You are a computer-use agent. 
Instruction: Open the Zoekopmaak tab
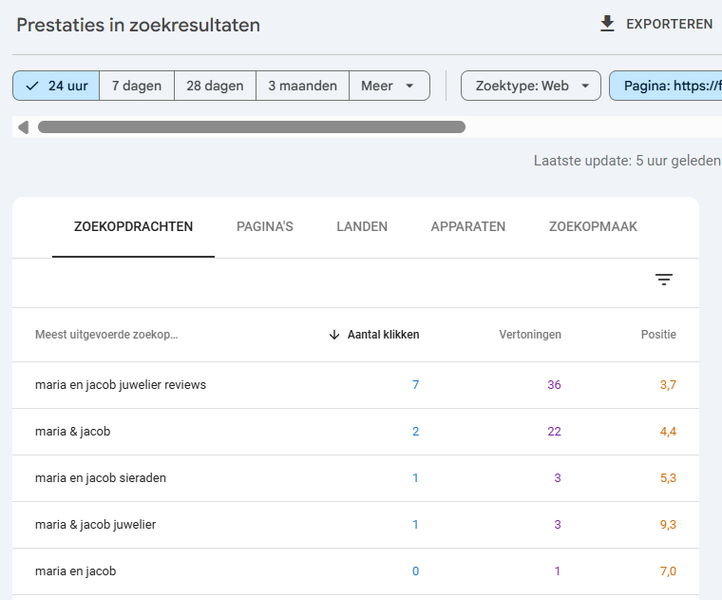pos(593,227)
